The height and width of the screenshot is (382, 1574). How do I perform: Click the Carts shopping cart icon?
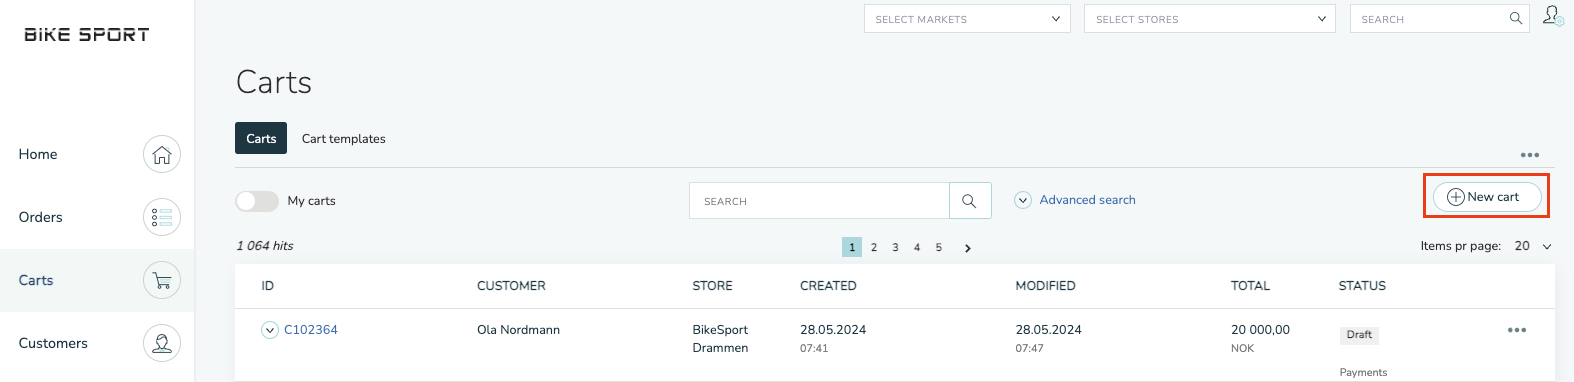pos(162,280)
